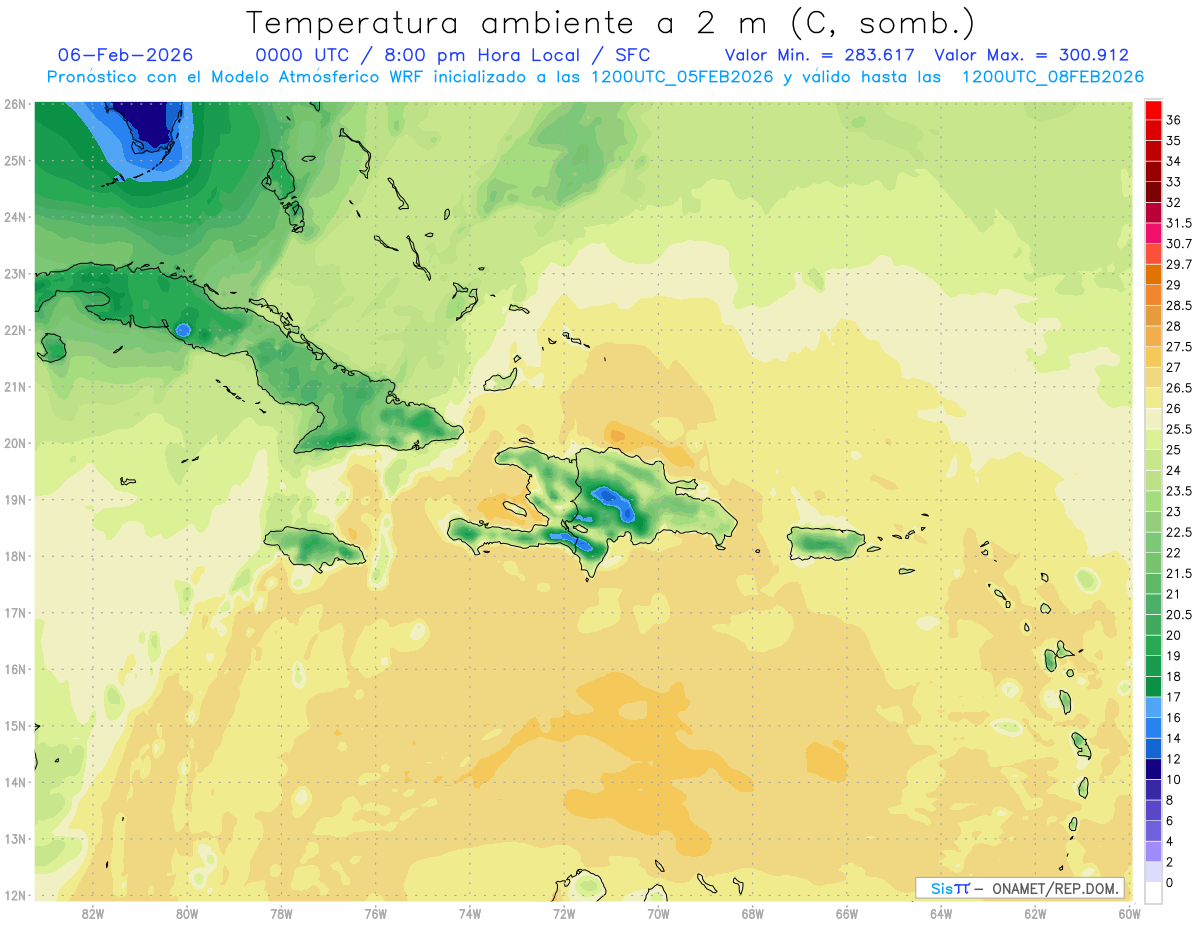This screenshot has width=1200, height=927.
Task: Click the latitude axis label '12N'
Action: (x=15, y=895)
